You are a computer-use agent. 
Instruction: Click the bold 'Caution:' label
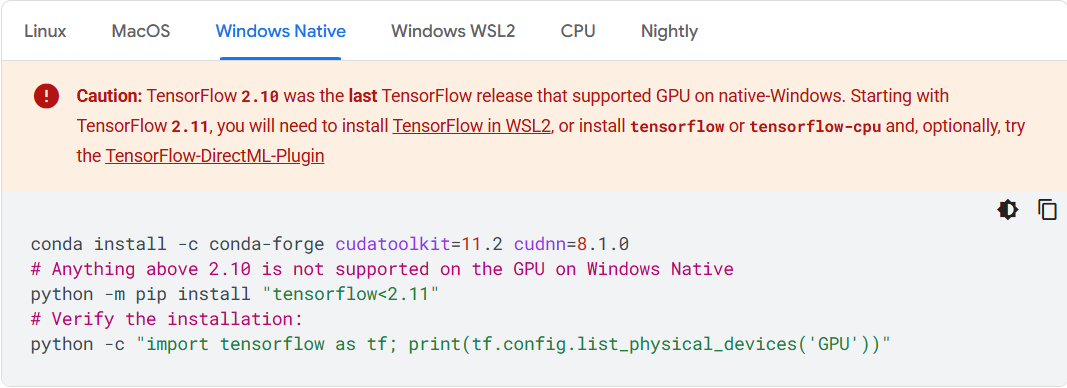click(110, 97)
